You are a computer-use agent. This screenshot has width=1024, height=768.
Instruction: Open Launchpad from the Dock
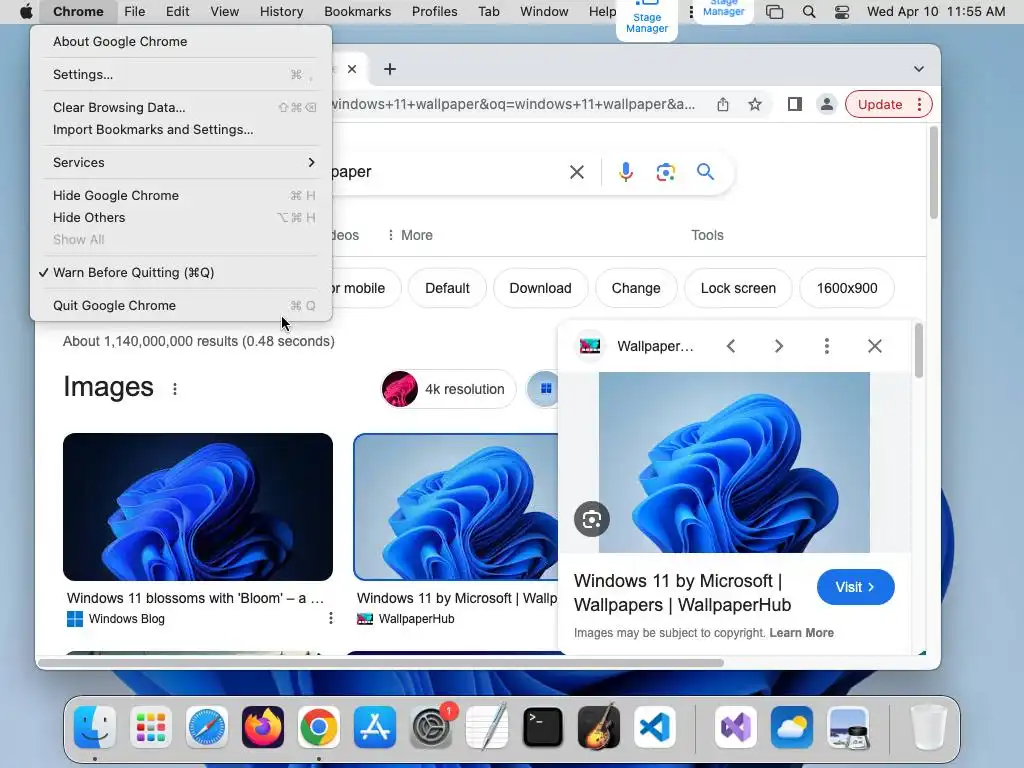click(151, 727)
